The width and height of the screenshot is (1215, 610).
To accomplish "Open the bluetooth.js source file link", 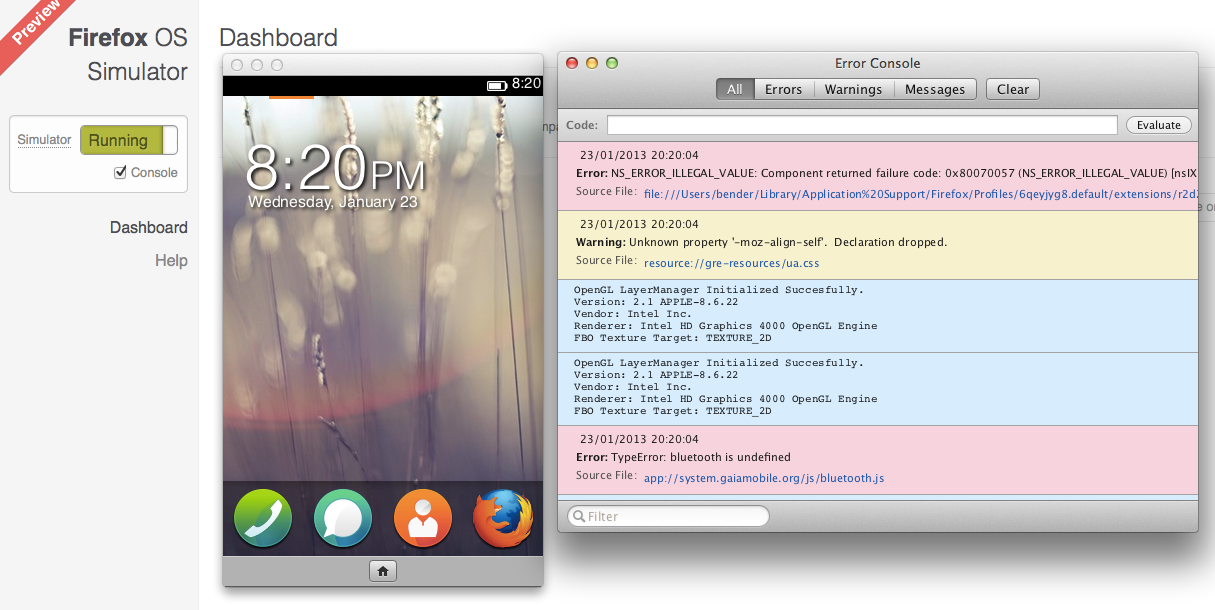I will 764,478.
